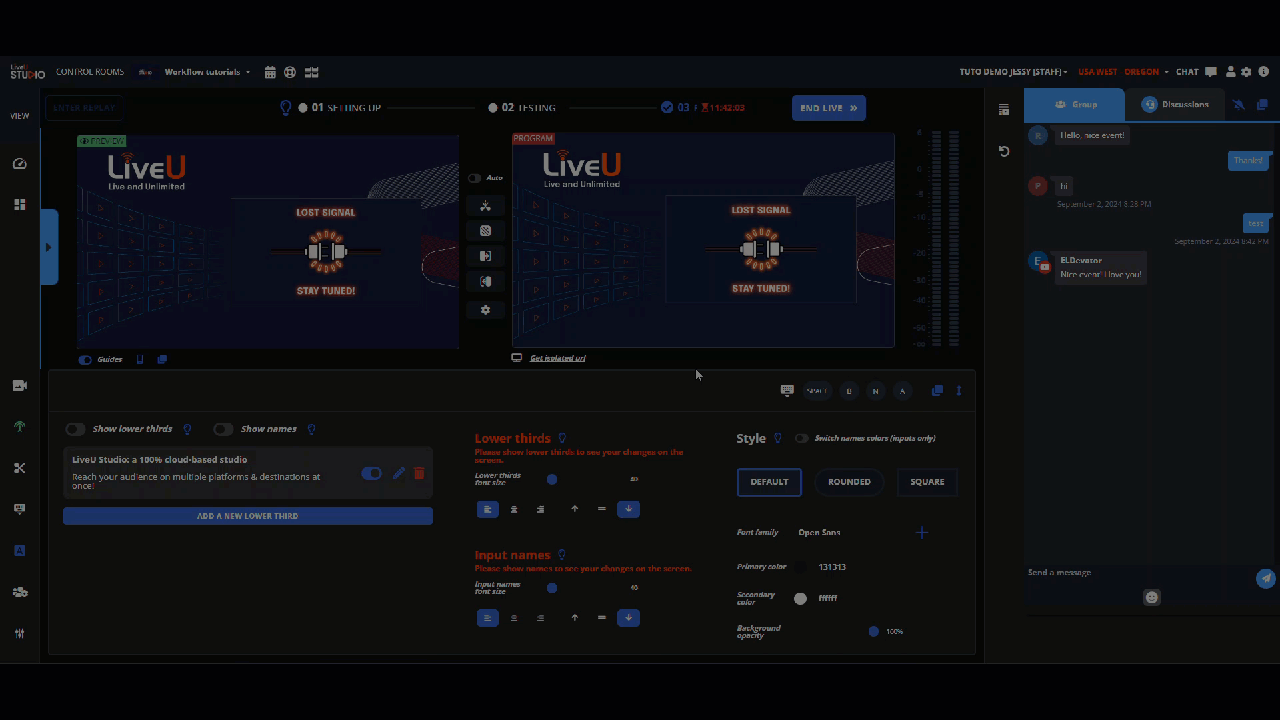Expand the lower panel height arrows
Screen dimensions: 1280x720
point(959,390)
